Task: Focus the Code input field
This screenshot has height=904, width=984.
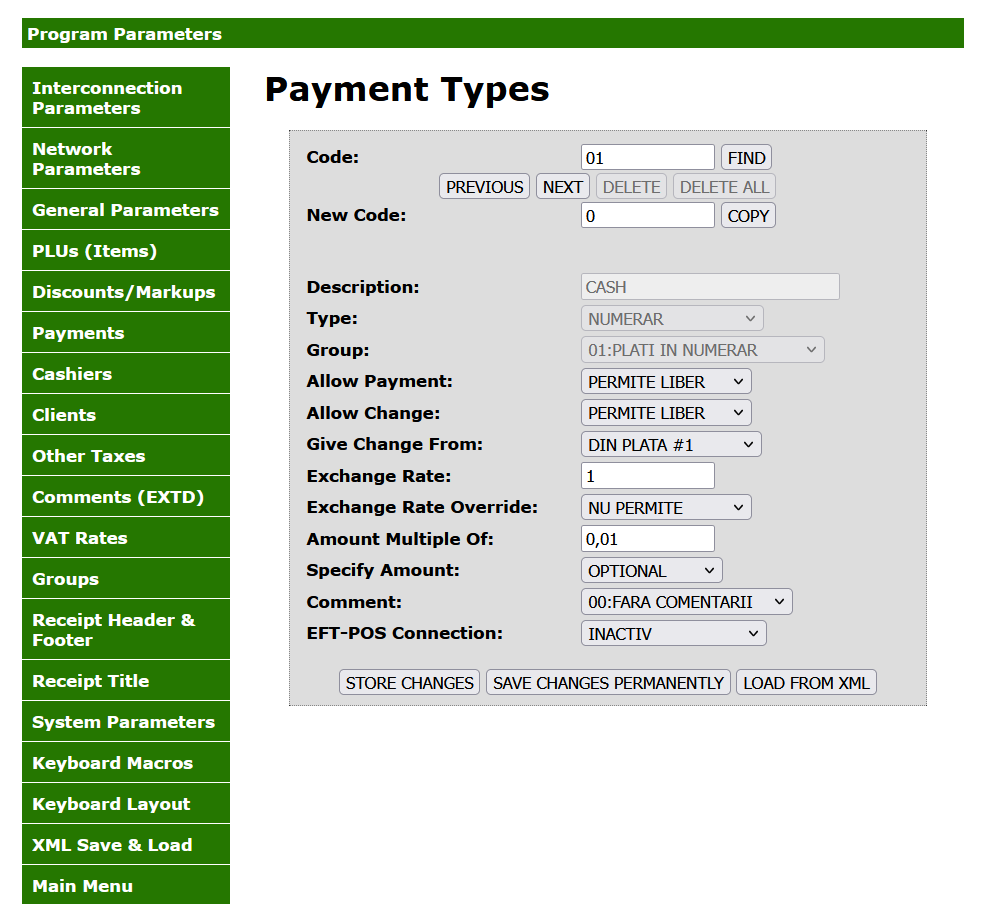Action: (x=647, y=158)
